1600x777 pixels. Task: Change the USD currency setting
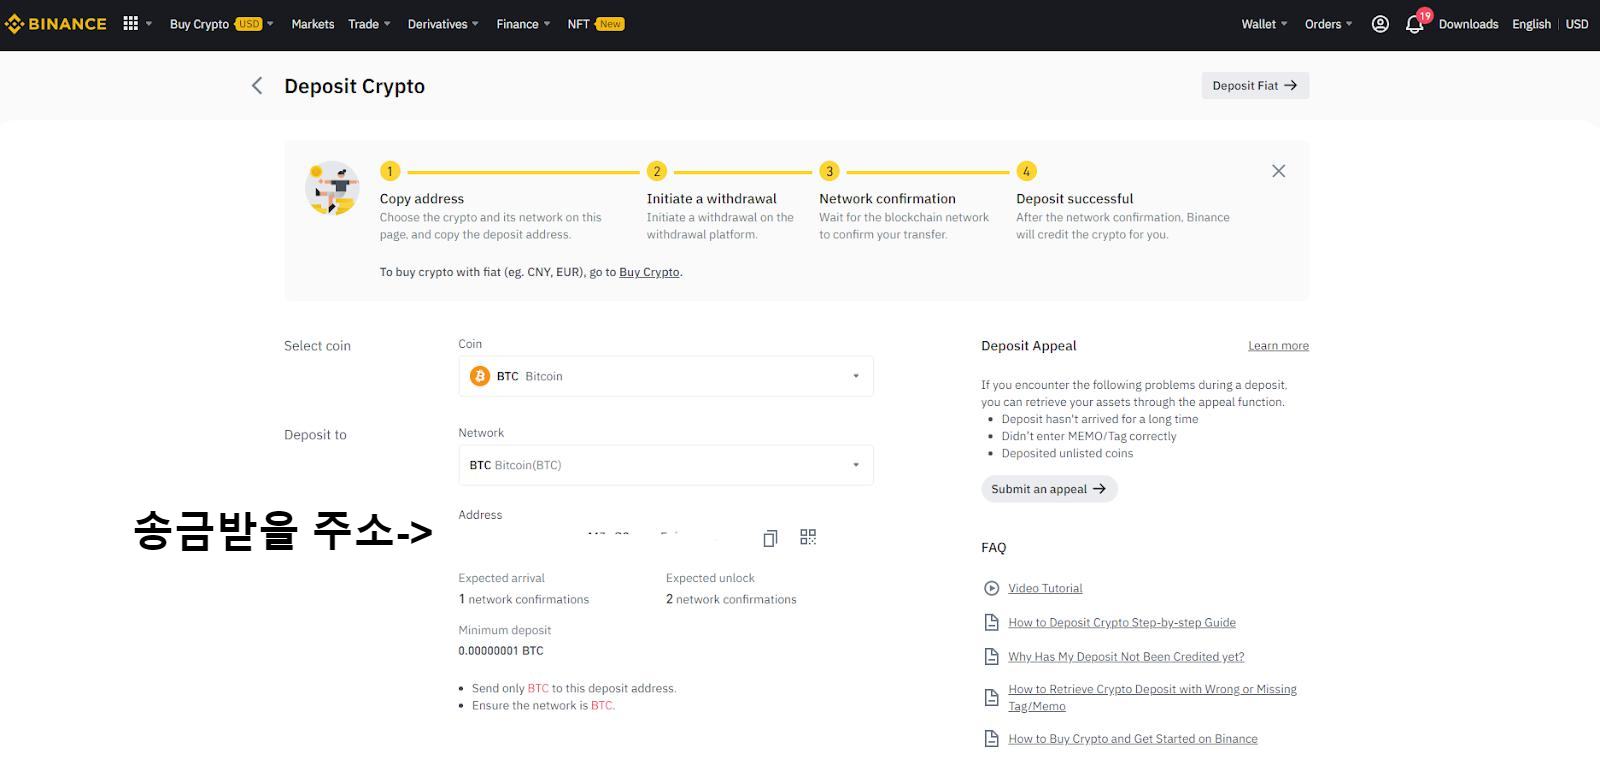pyautogui.click(x=1577, y=24)
